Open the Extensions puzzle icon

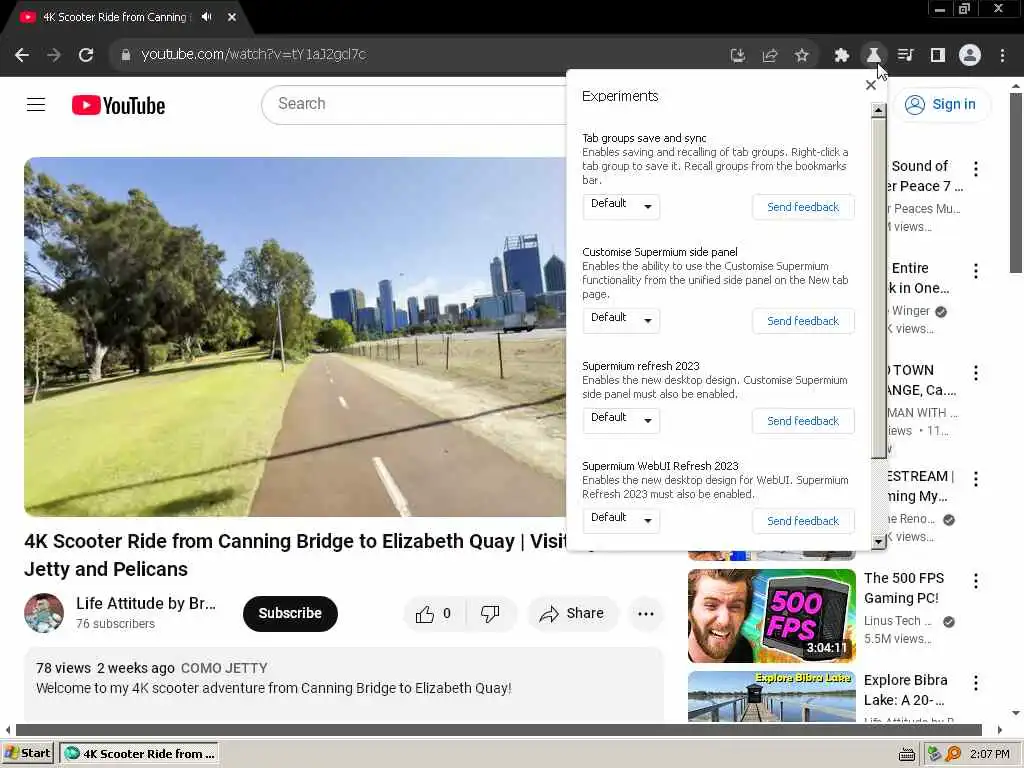[x=842, y=56]
